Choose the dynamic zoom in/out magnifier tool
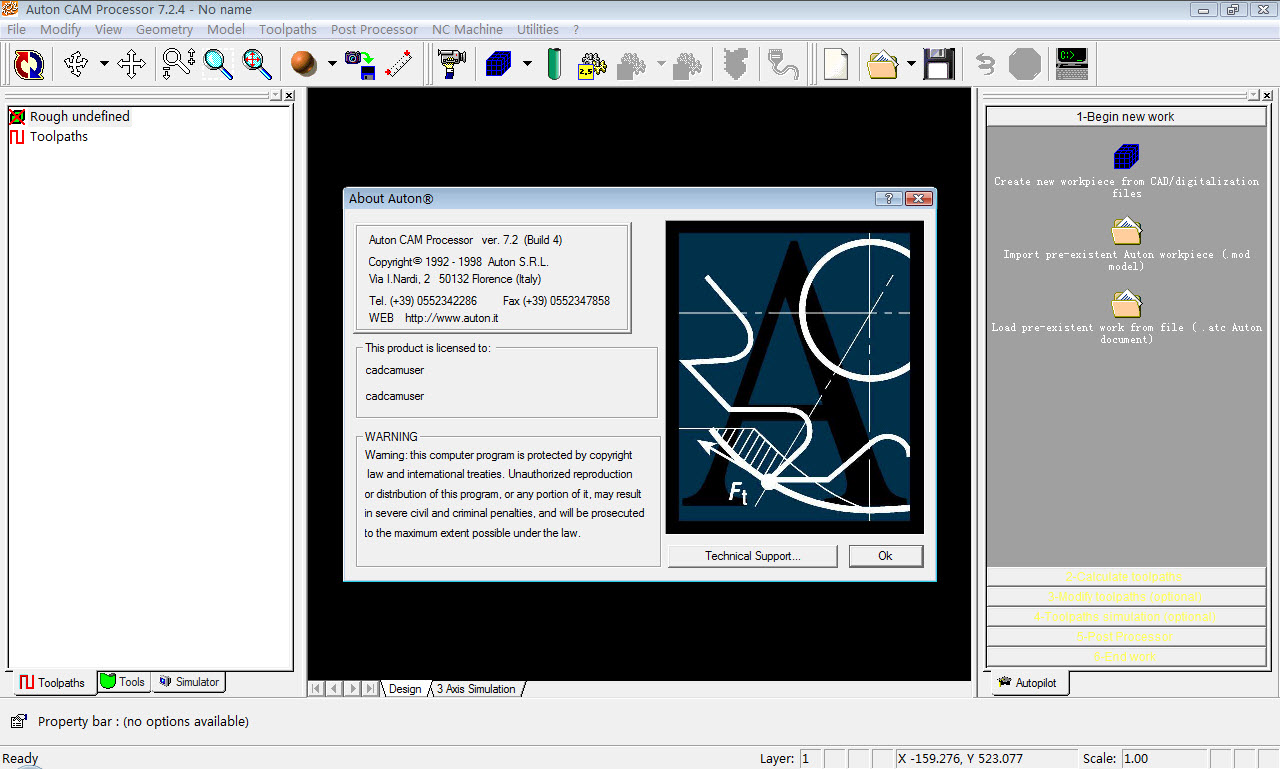1280x769 pixels. pos(179,64)
